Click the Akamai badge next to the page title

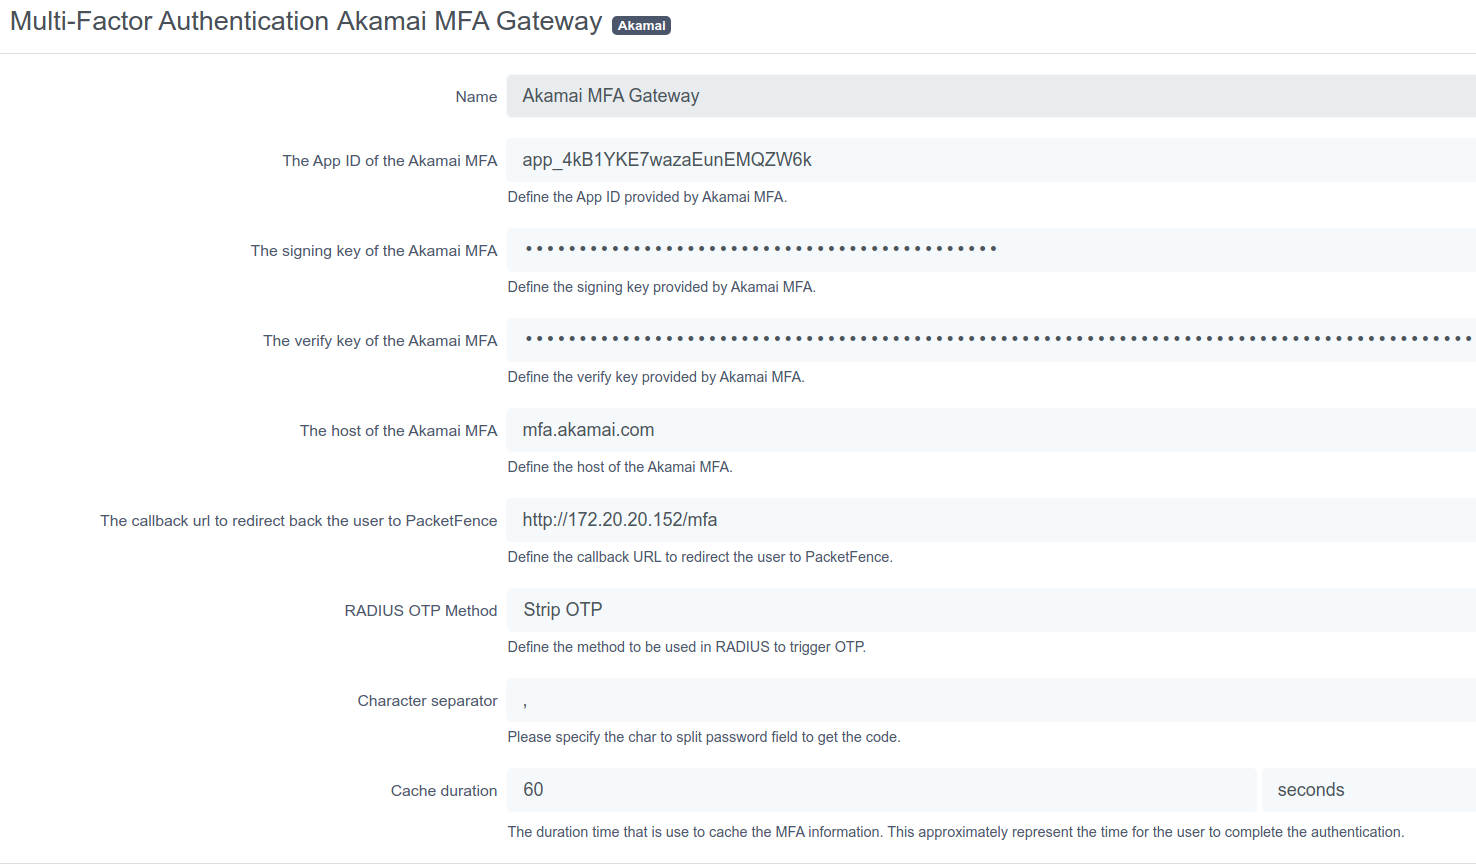click(641, 25)
